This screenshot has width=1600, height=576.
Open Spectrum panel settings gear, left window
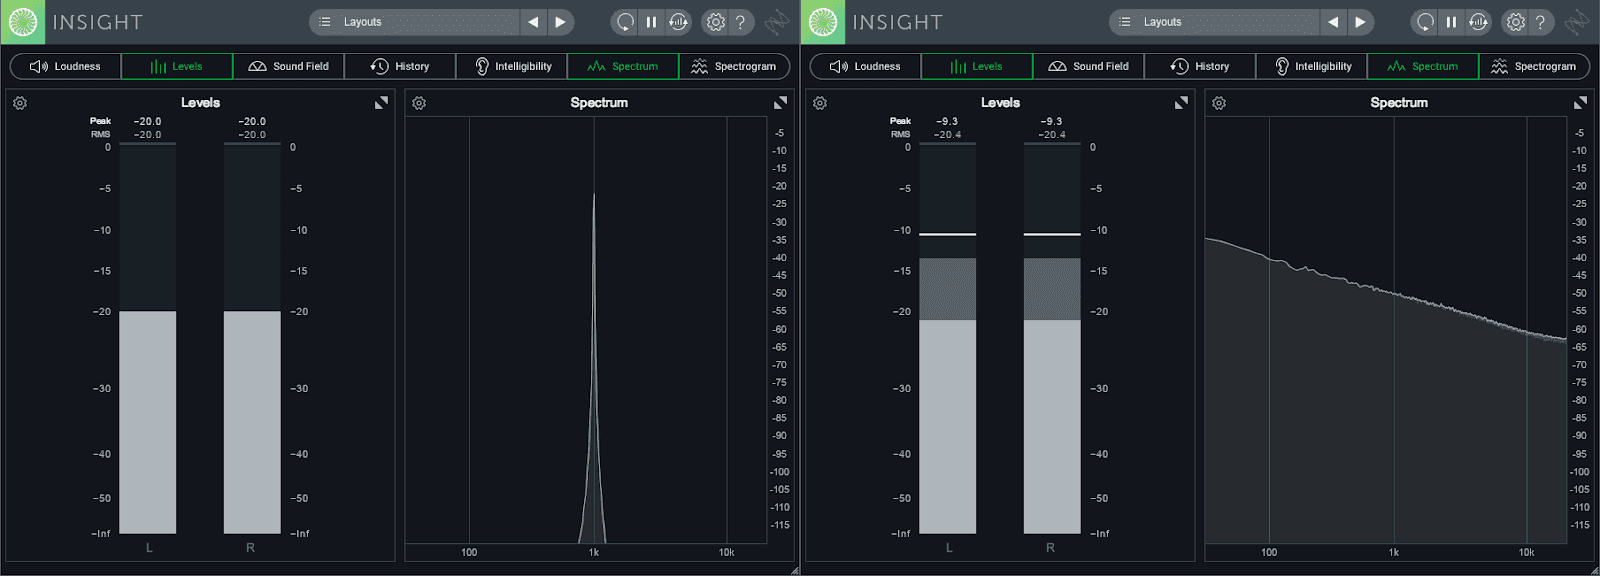click(x=419, y=103)
